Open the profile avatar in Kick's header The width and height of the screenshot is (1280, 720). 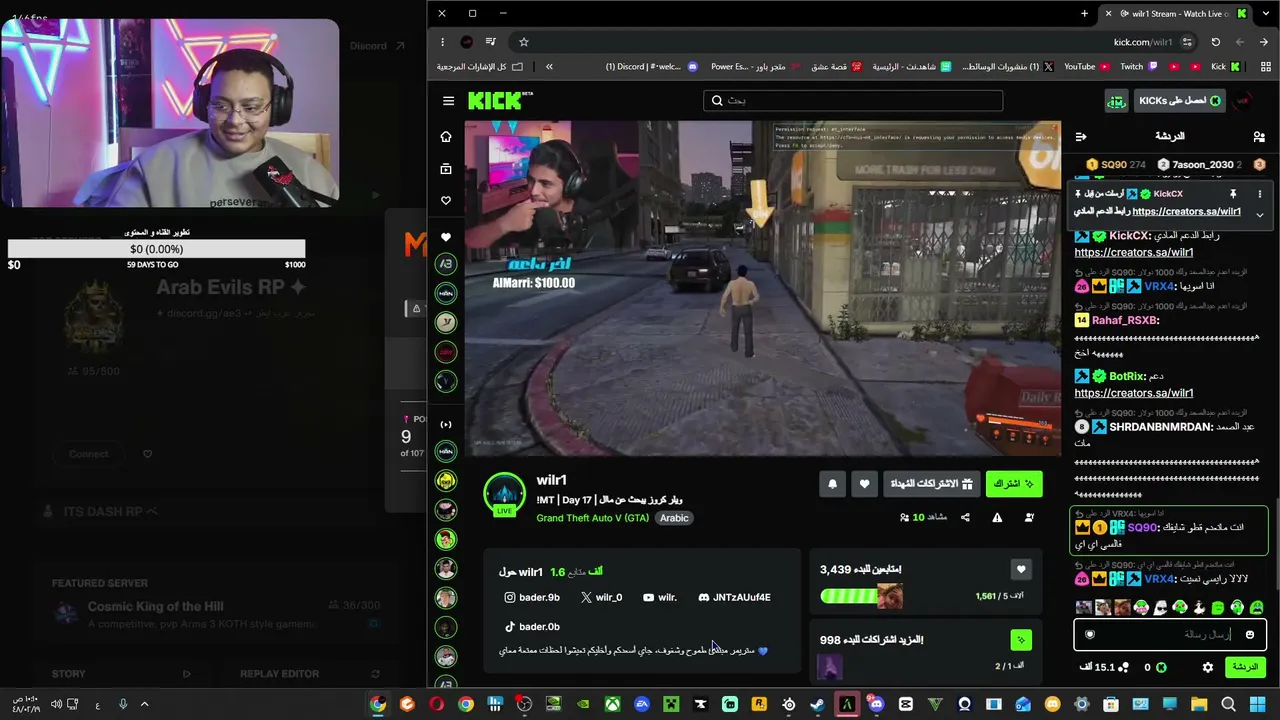click(1243, 100)
